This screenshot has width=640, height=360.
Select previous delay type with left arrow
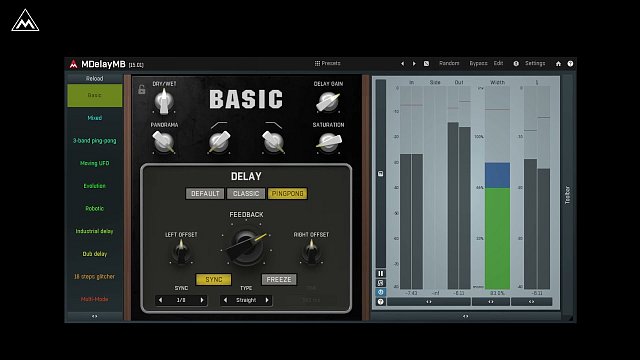[x=225, y=300]
